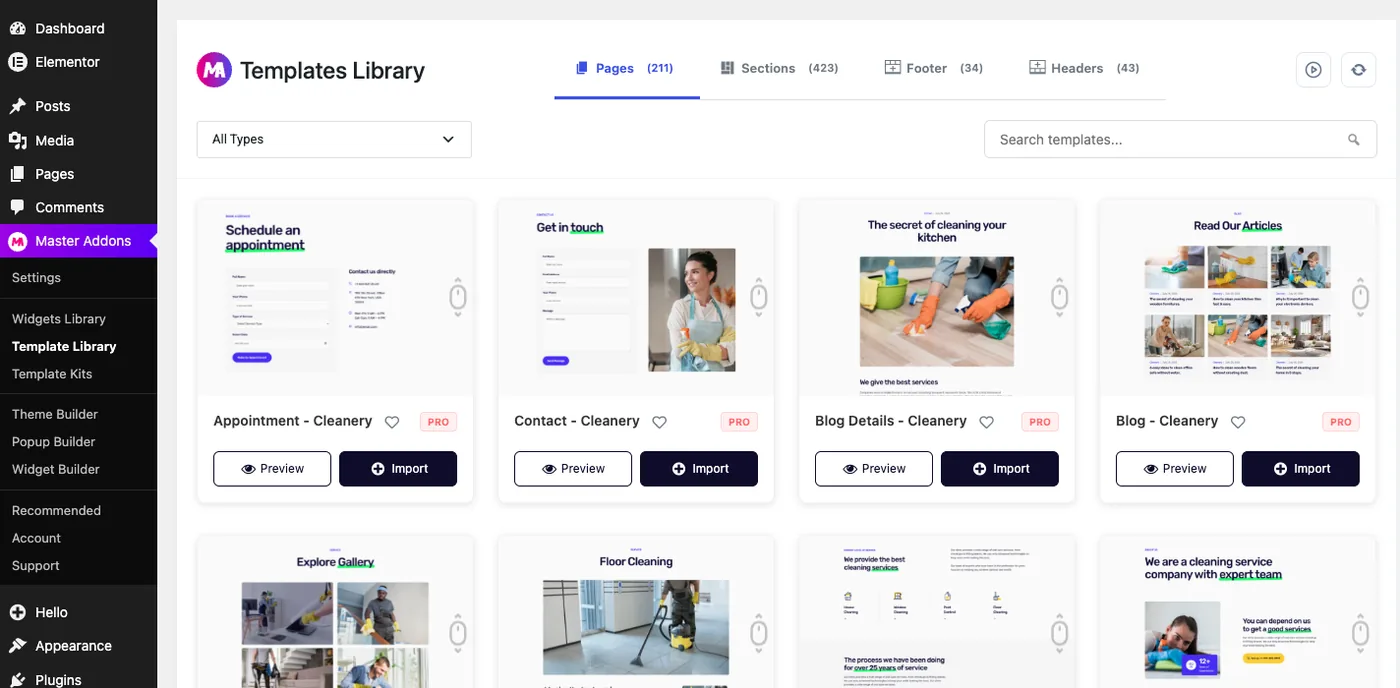
Task: Click the Posts pin icon
Action: tap(17, 106)
